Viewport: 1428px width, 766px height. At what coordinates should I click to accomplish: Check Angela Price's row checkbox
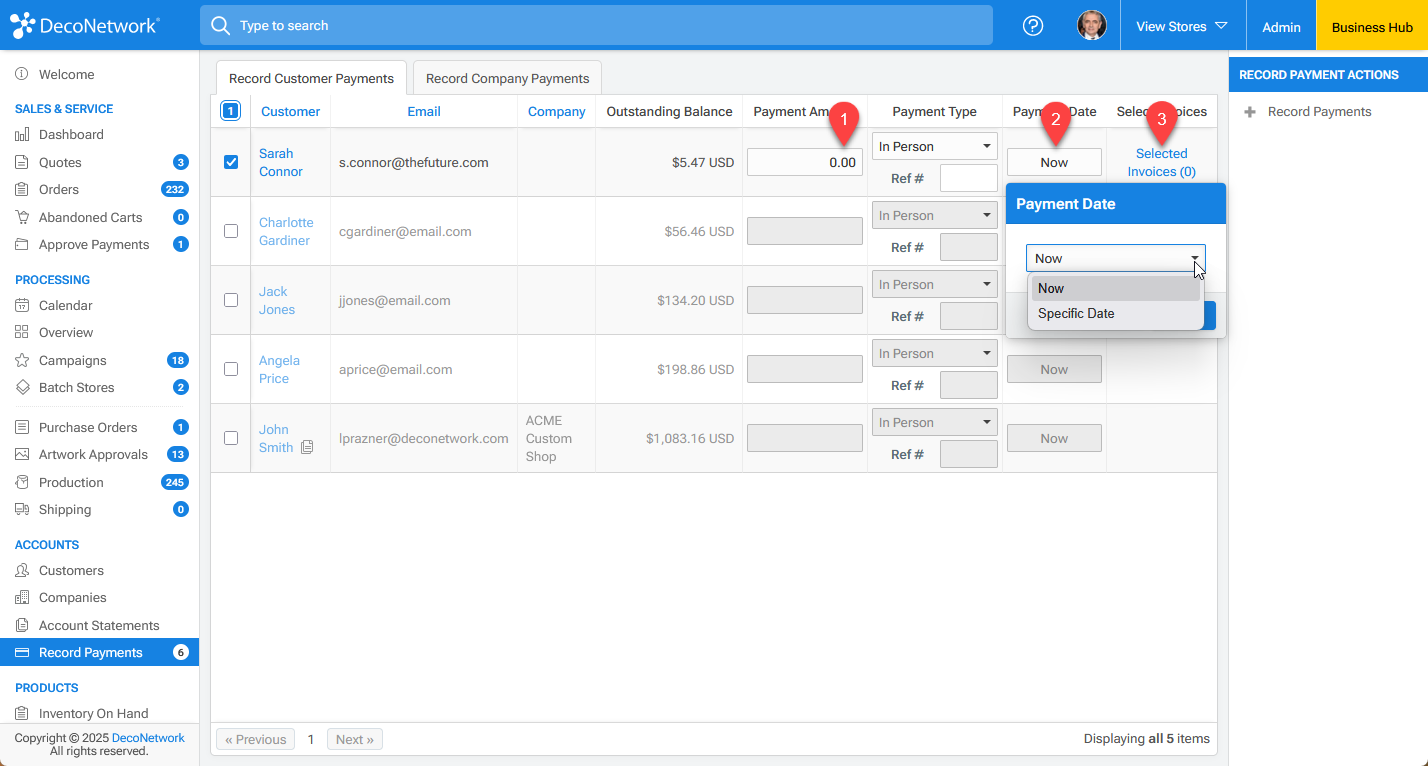pos(231,369)
